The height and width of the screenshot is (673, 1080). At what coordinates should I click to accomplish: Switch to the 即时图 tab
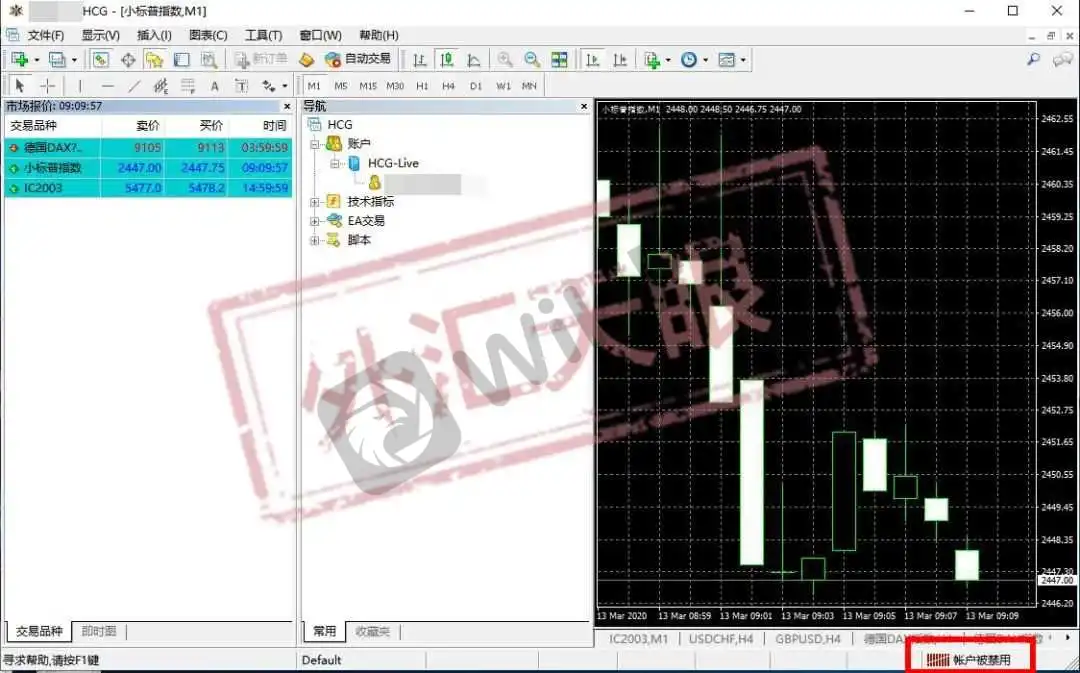(x=98, y=631)
